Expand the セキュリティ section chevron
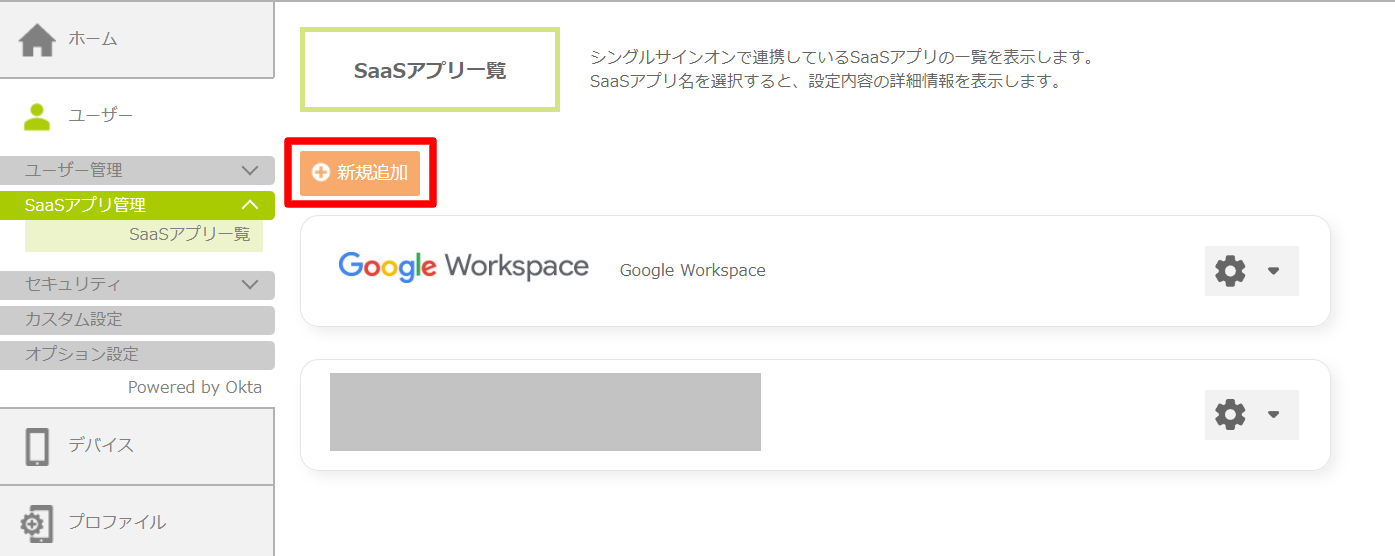Screen dimensions: 1395x556 pos(250,285)
